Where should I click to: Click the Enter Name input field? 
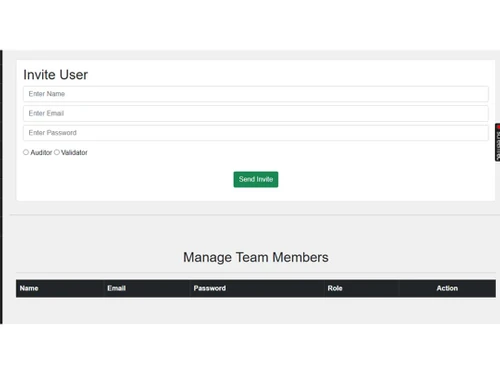click(x=256, y=94)
